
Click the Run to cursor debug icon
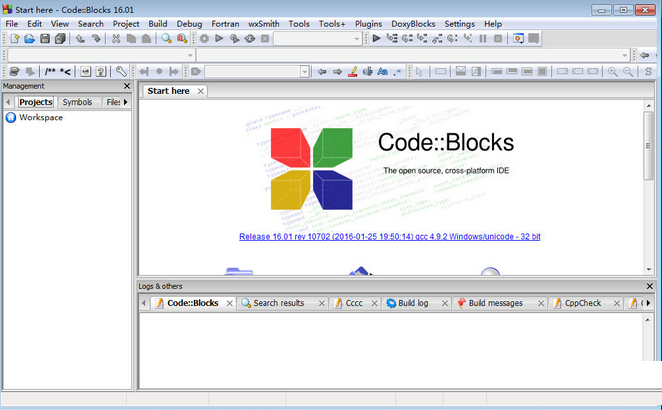pyautogui.click(x=392, y=39)
